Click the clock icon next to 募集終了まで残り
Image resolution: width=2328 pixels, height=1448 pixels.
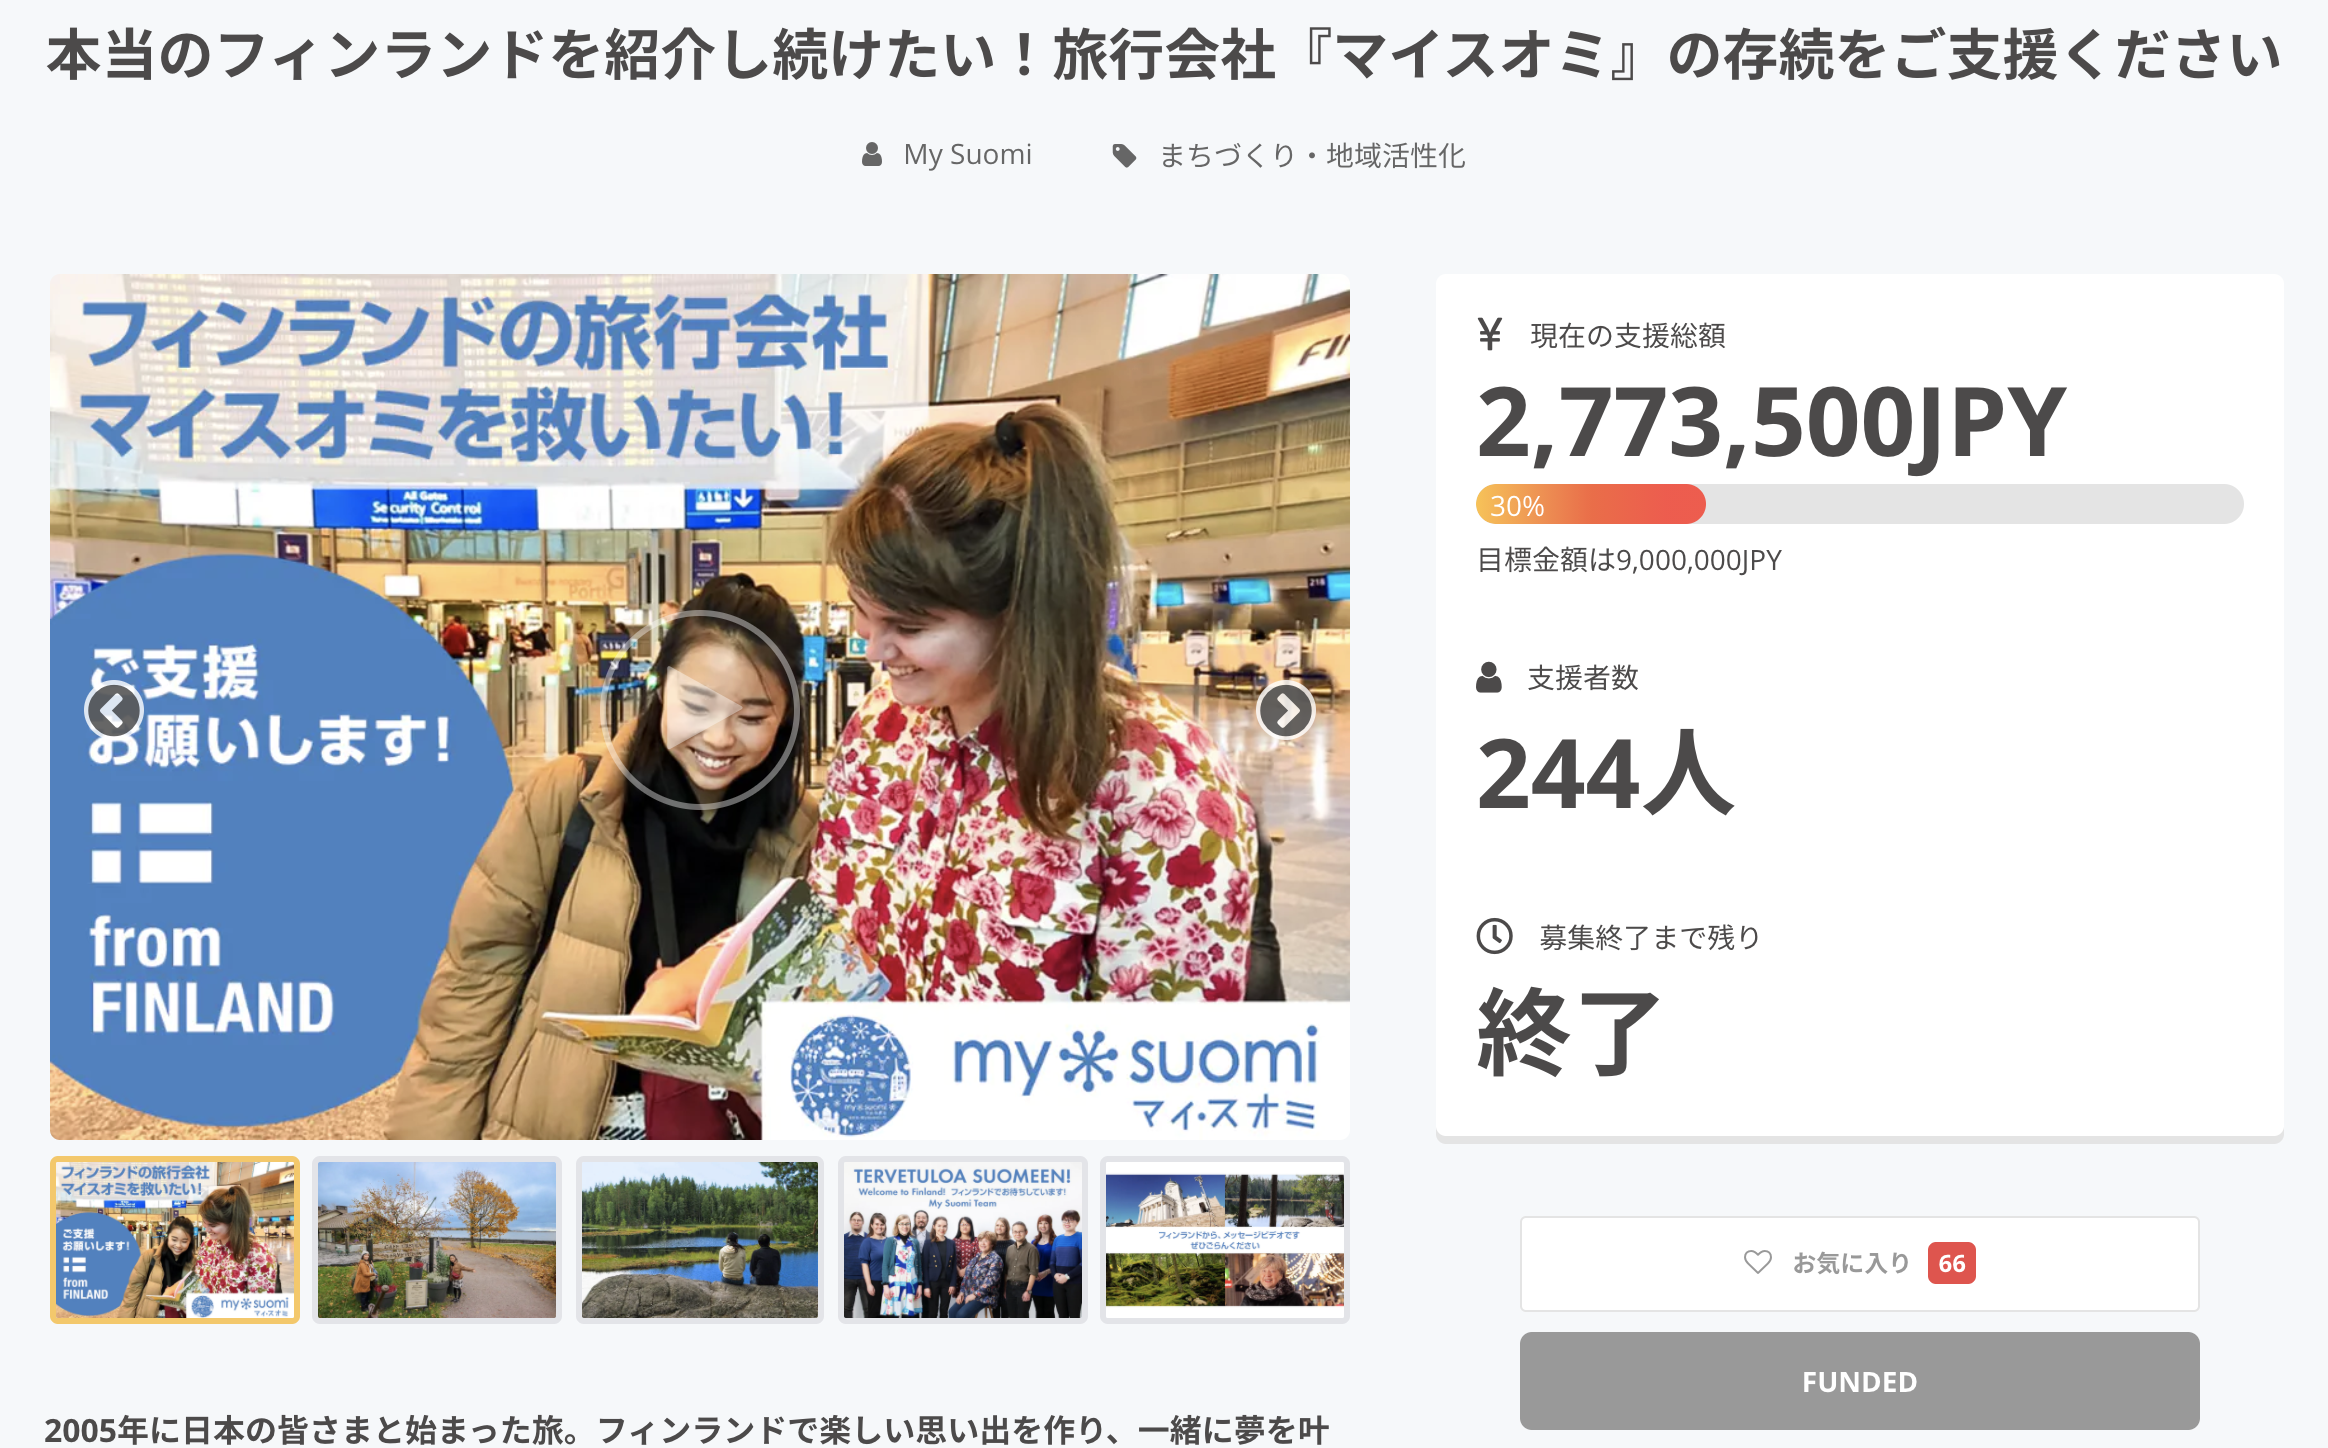point(1494,936)
